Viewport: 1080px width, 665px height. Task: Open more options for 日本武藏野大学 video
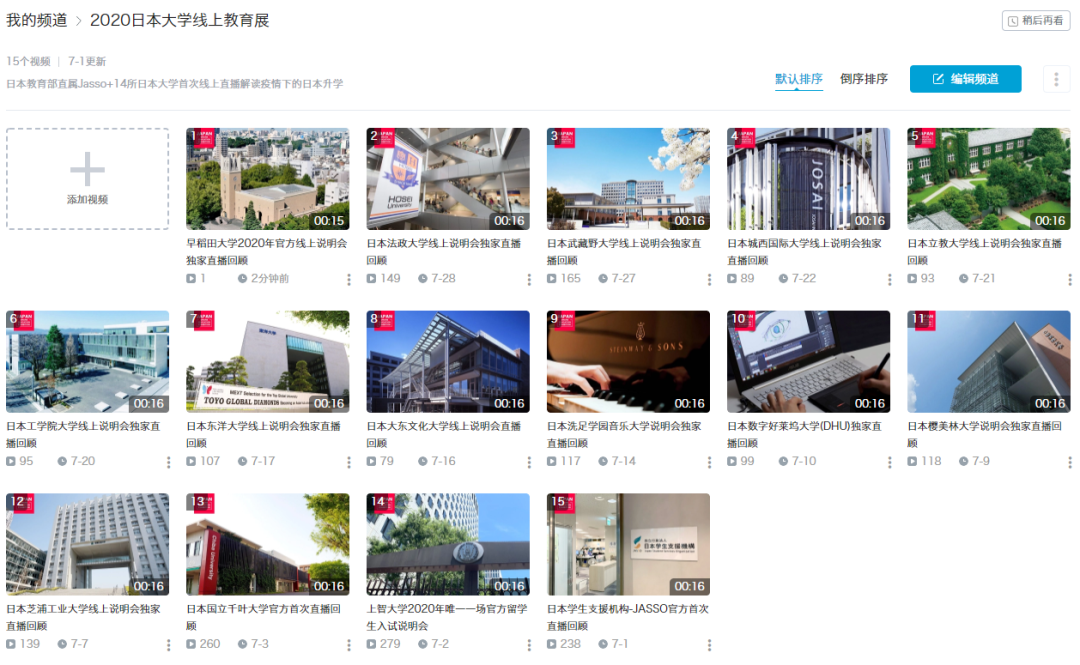(x=709, y=279)
